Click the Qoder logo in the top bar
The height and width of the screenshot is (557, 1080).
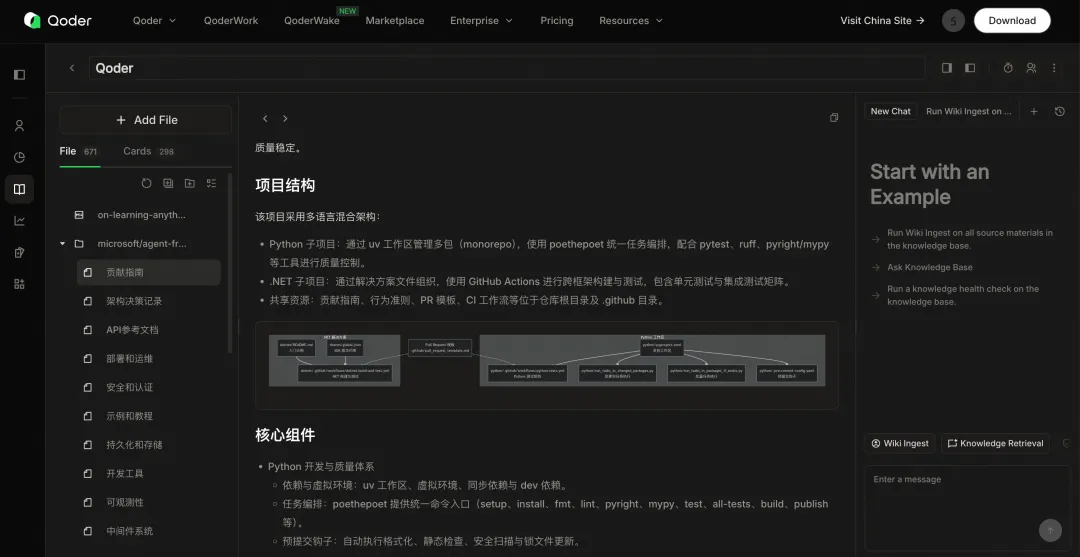pyautogui.click(x=57, y=21)
